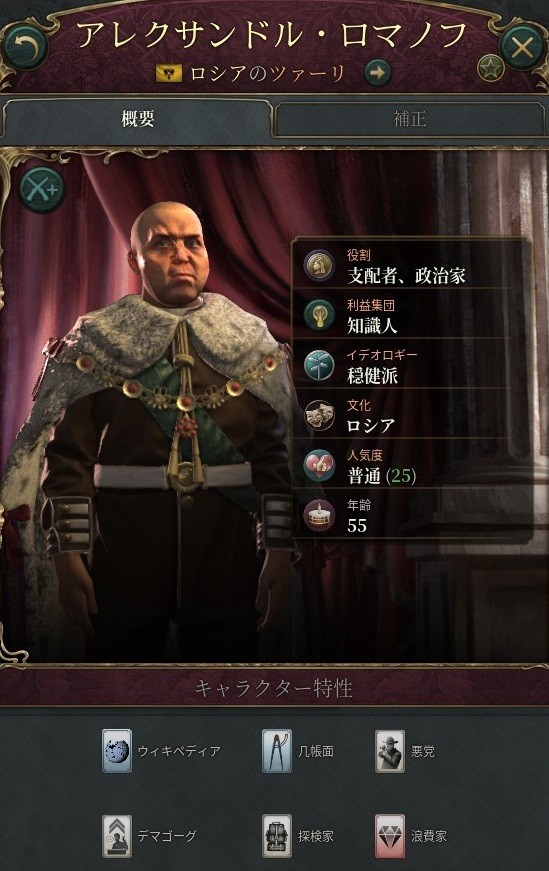Click the ウィキペディア trait icon
The height and width of the screenshot is (871, 549).
[x=117, y=751]
